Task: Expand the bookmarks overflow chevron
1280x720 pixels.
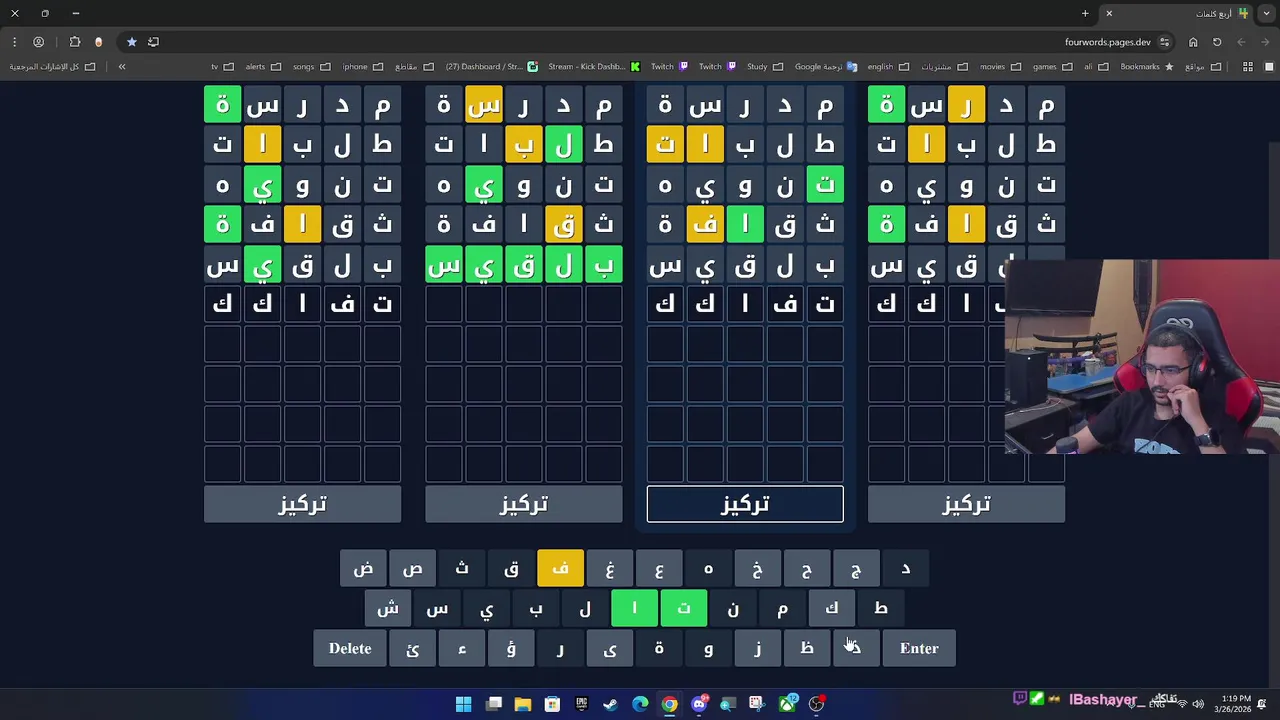Action: pyautogui.click(x=122, y=67)
